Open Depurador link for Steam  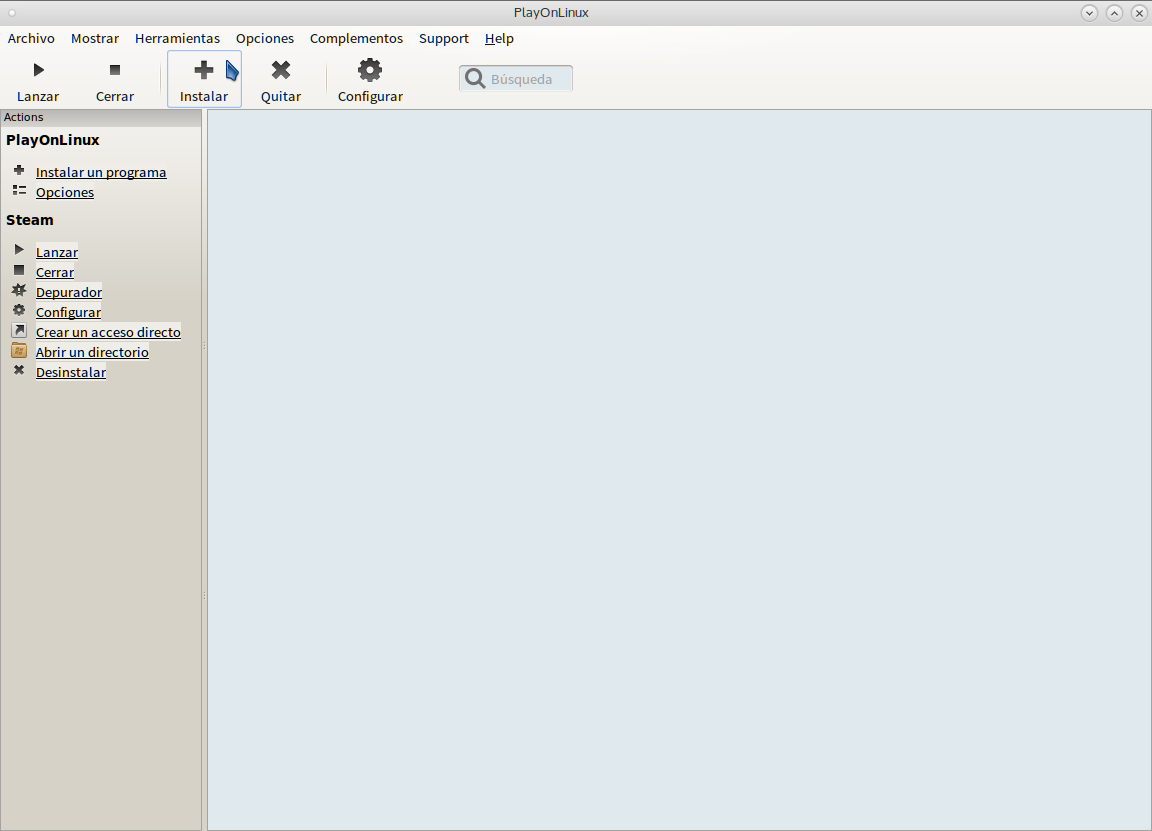pyautogui.click(x=69, y=292)
